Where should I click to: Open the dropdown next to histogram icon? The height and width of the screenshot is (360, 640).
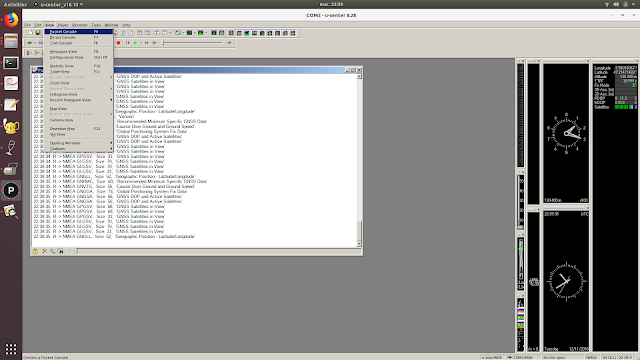[x=206, y=33]
